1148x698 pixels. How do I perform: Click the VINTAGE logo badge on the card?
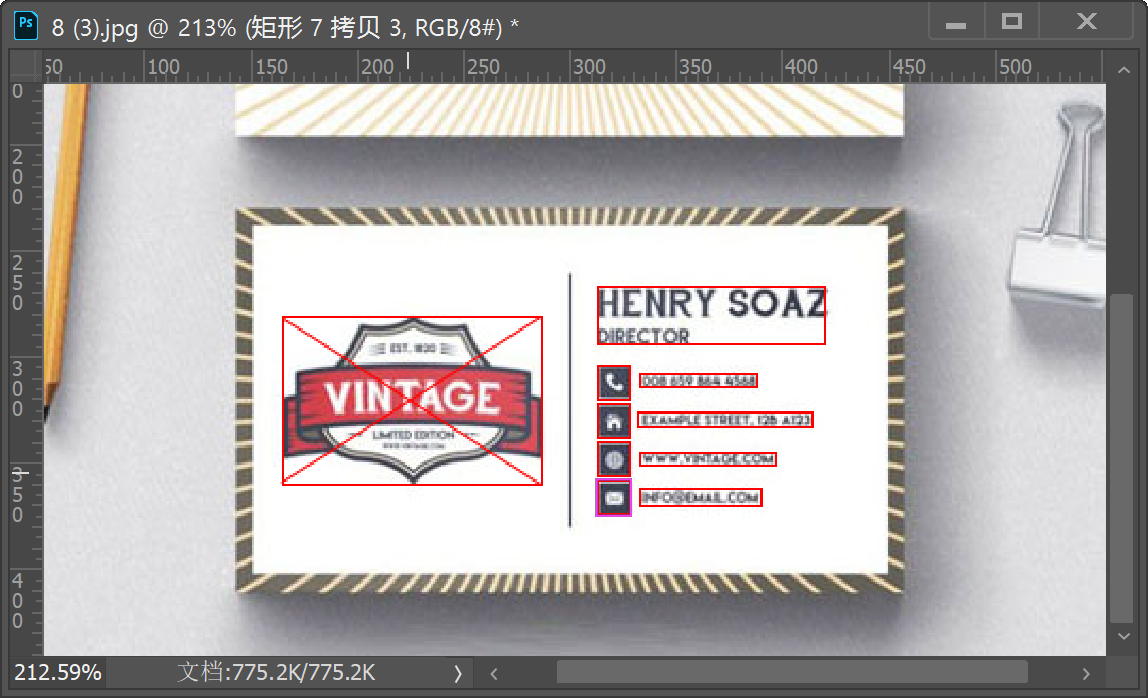[x=412, y=401]
